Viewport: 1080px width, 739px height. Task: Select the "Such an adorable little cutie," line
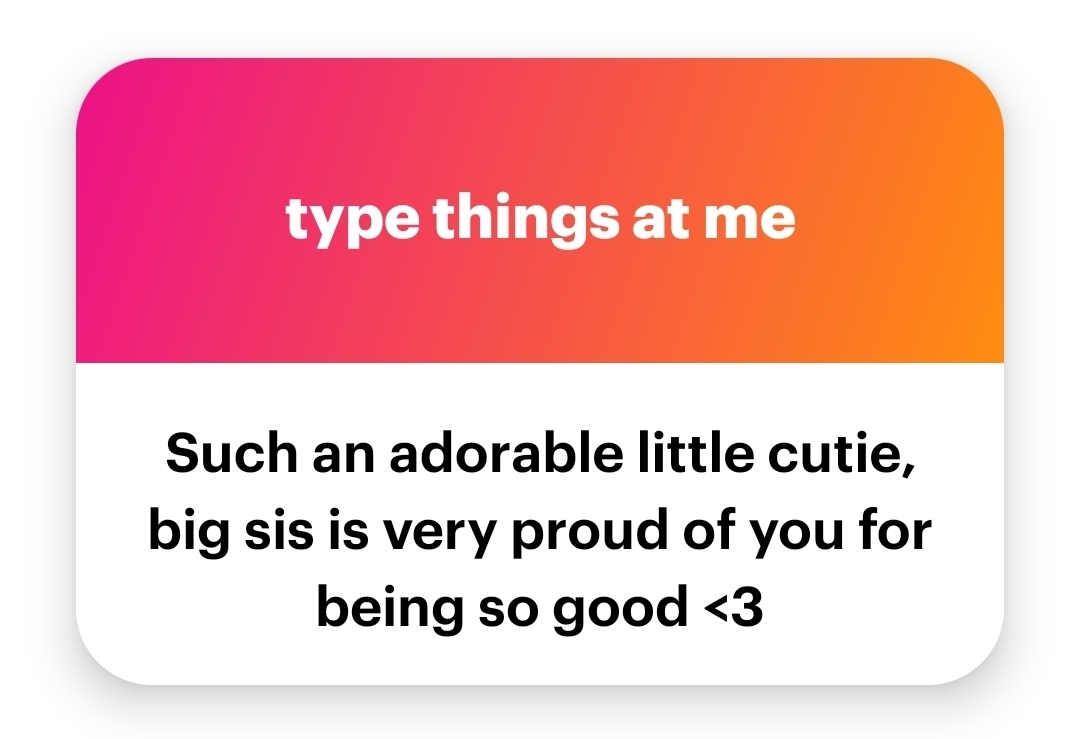point(540,454)
